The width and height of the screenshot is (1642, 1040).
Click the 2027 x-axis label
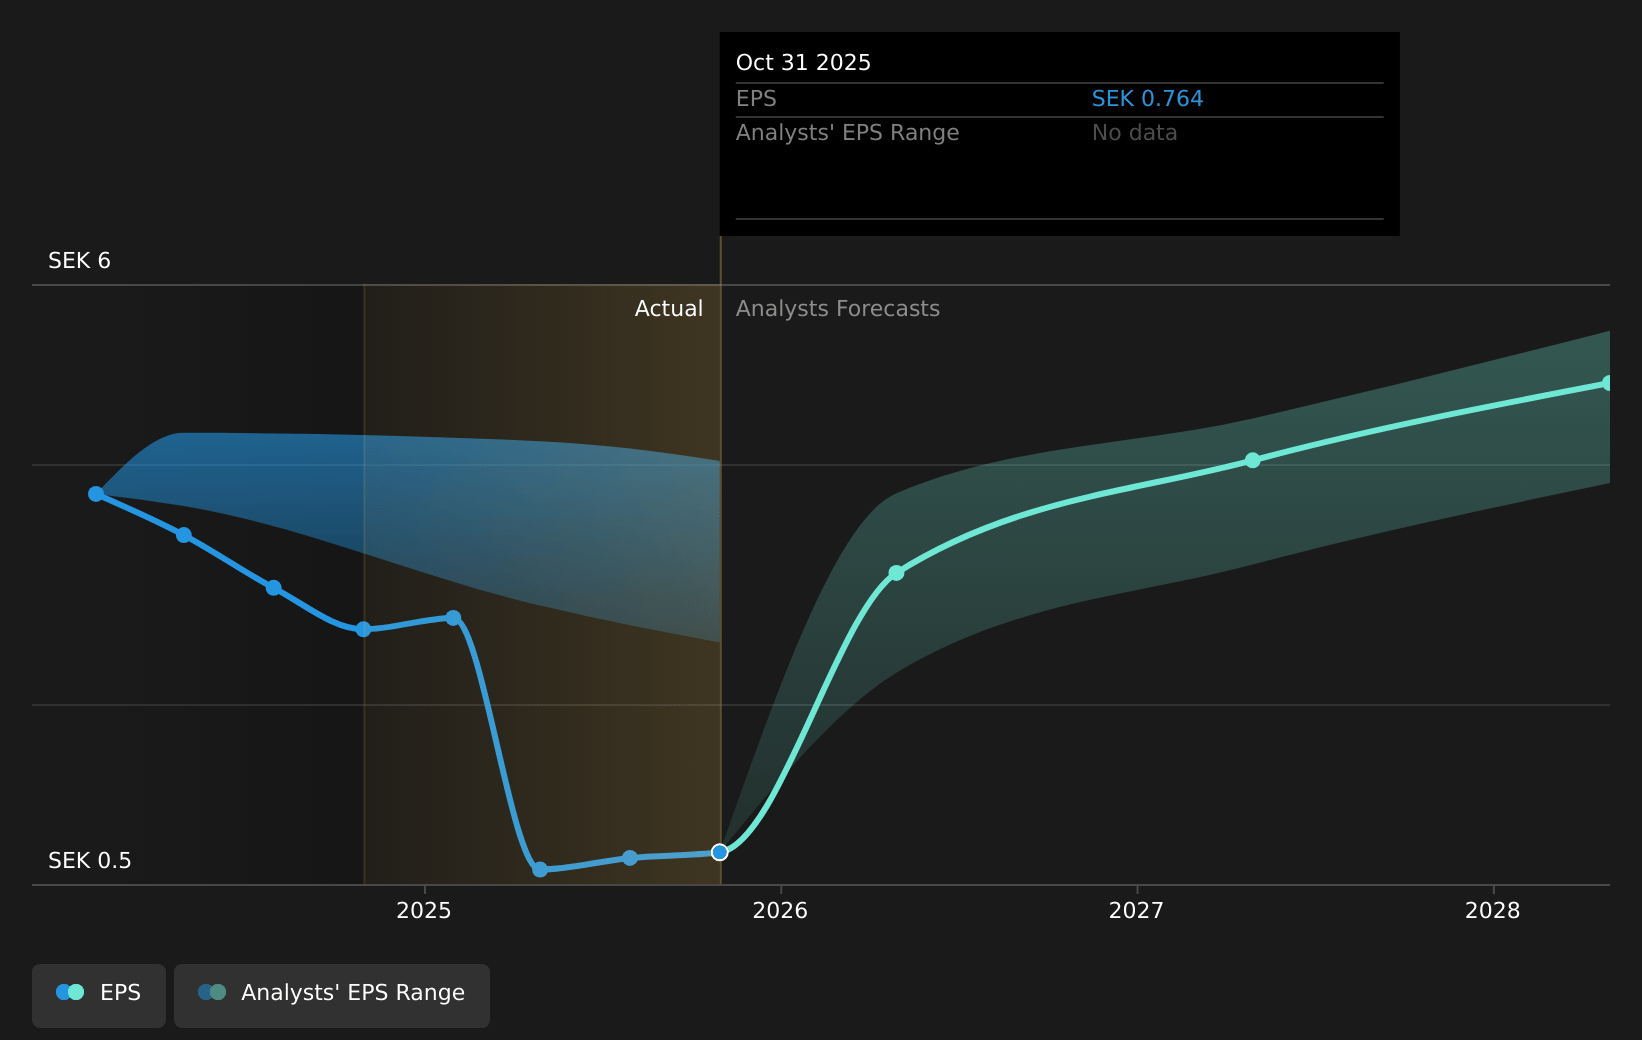pos(1136,910)
